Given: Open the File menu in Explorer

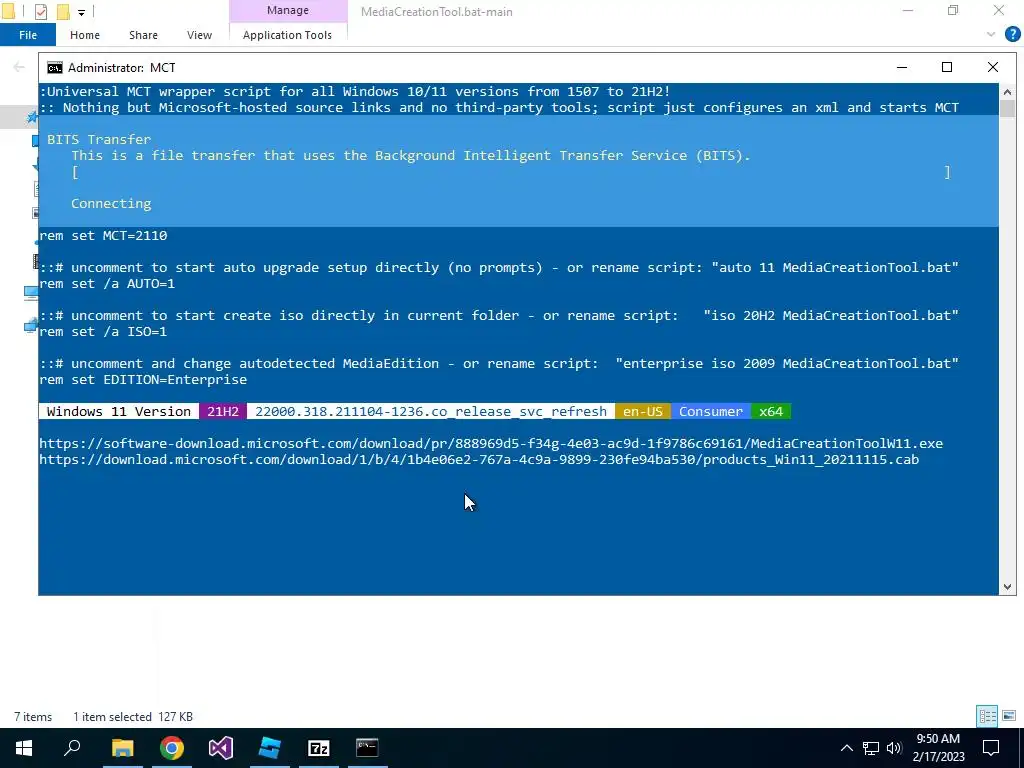Looking at the screenshot, I should pyautogui.click(x=27, y=35).
